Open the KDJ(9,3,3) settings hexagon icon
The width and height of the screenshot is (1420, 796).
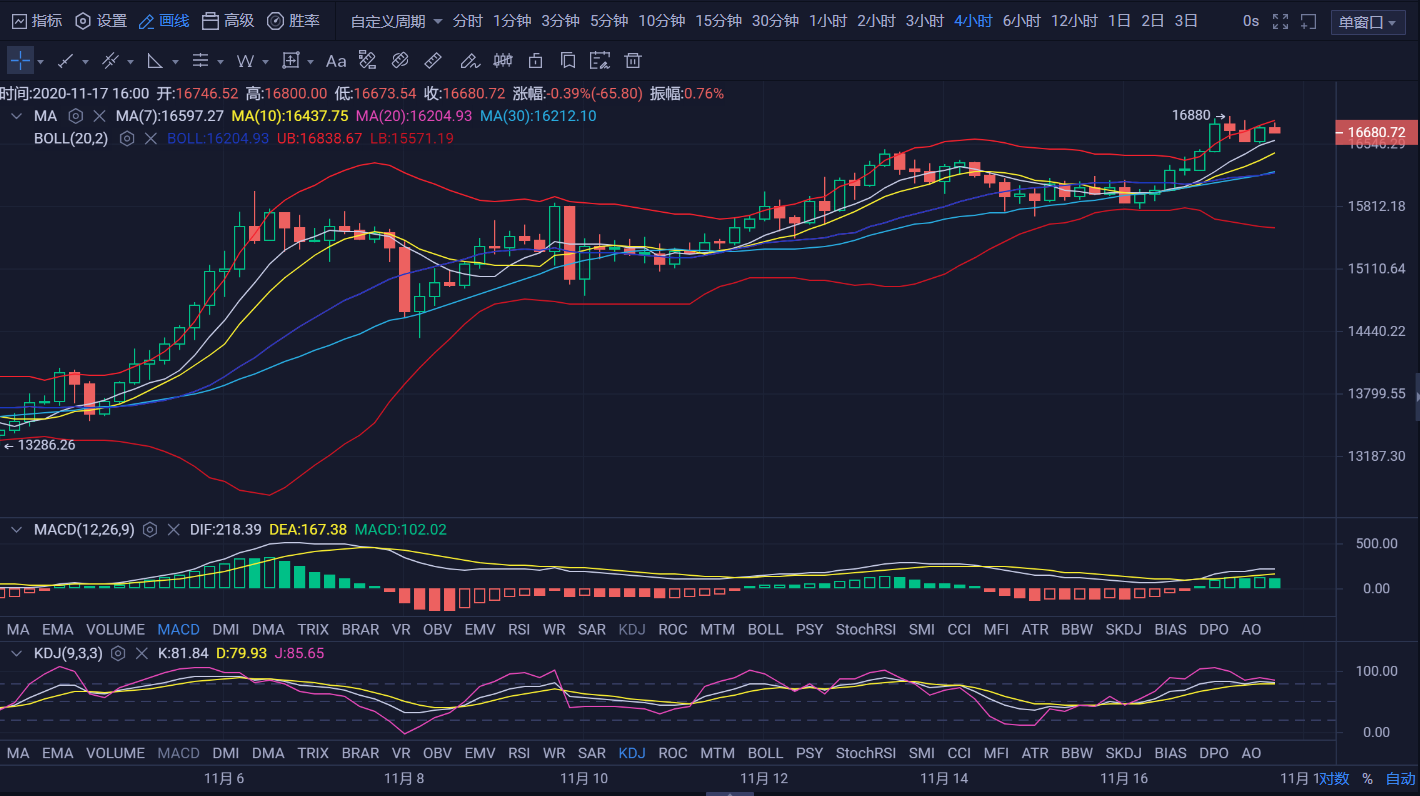[x=117, y=653]
